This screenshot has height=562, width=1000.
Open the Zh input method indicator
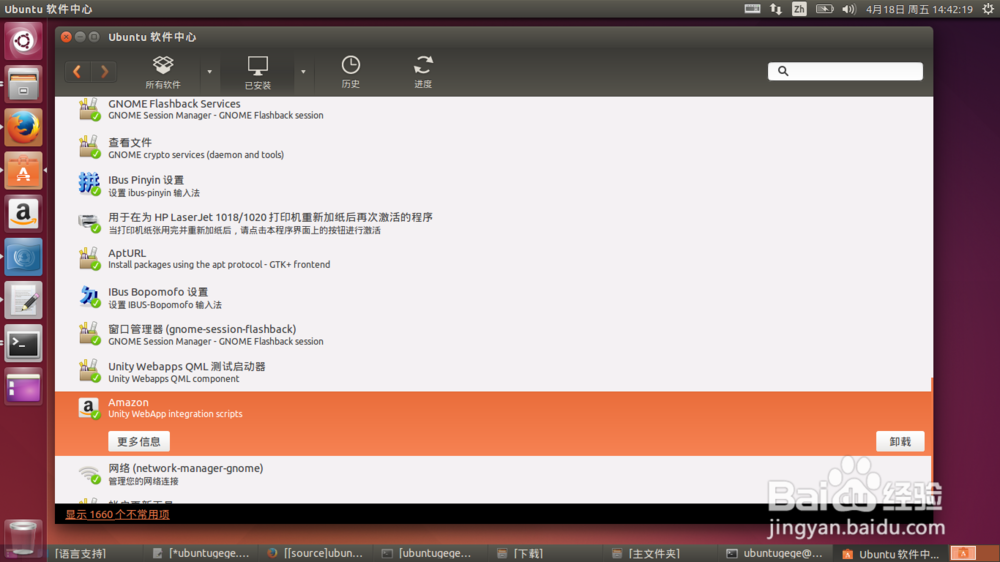coord(799,9)
